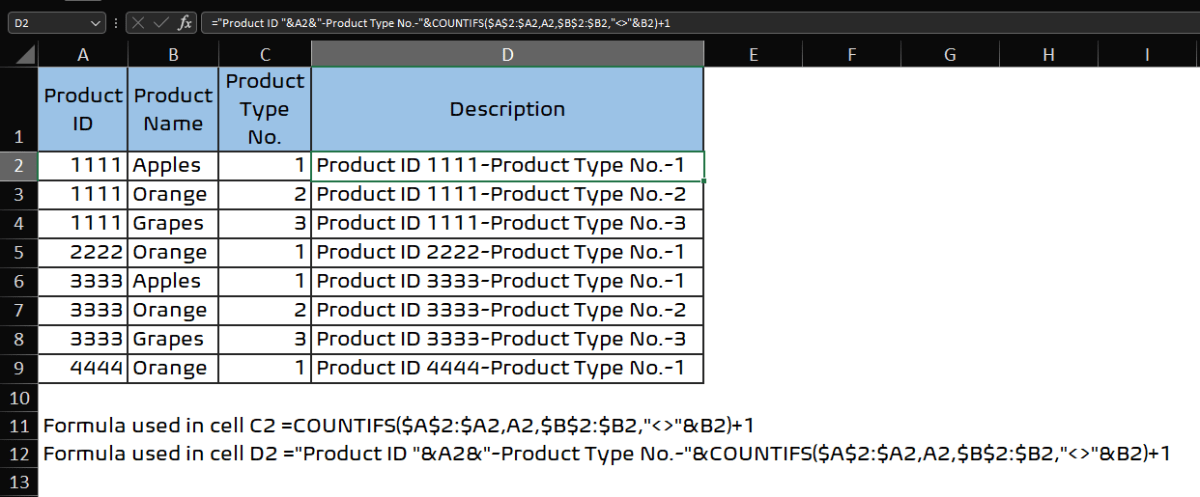Select row 12 header
Viewport: 1200px width, 497px height.
click(19, 454)
